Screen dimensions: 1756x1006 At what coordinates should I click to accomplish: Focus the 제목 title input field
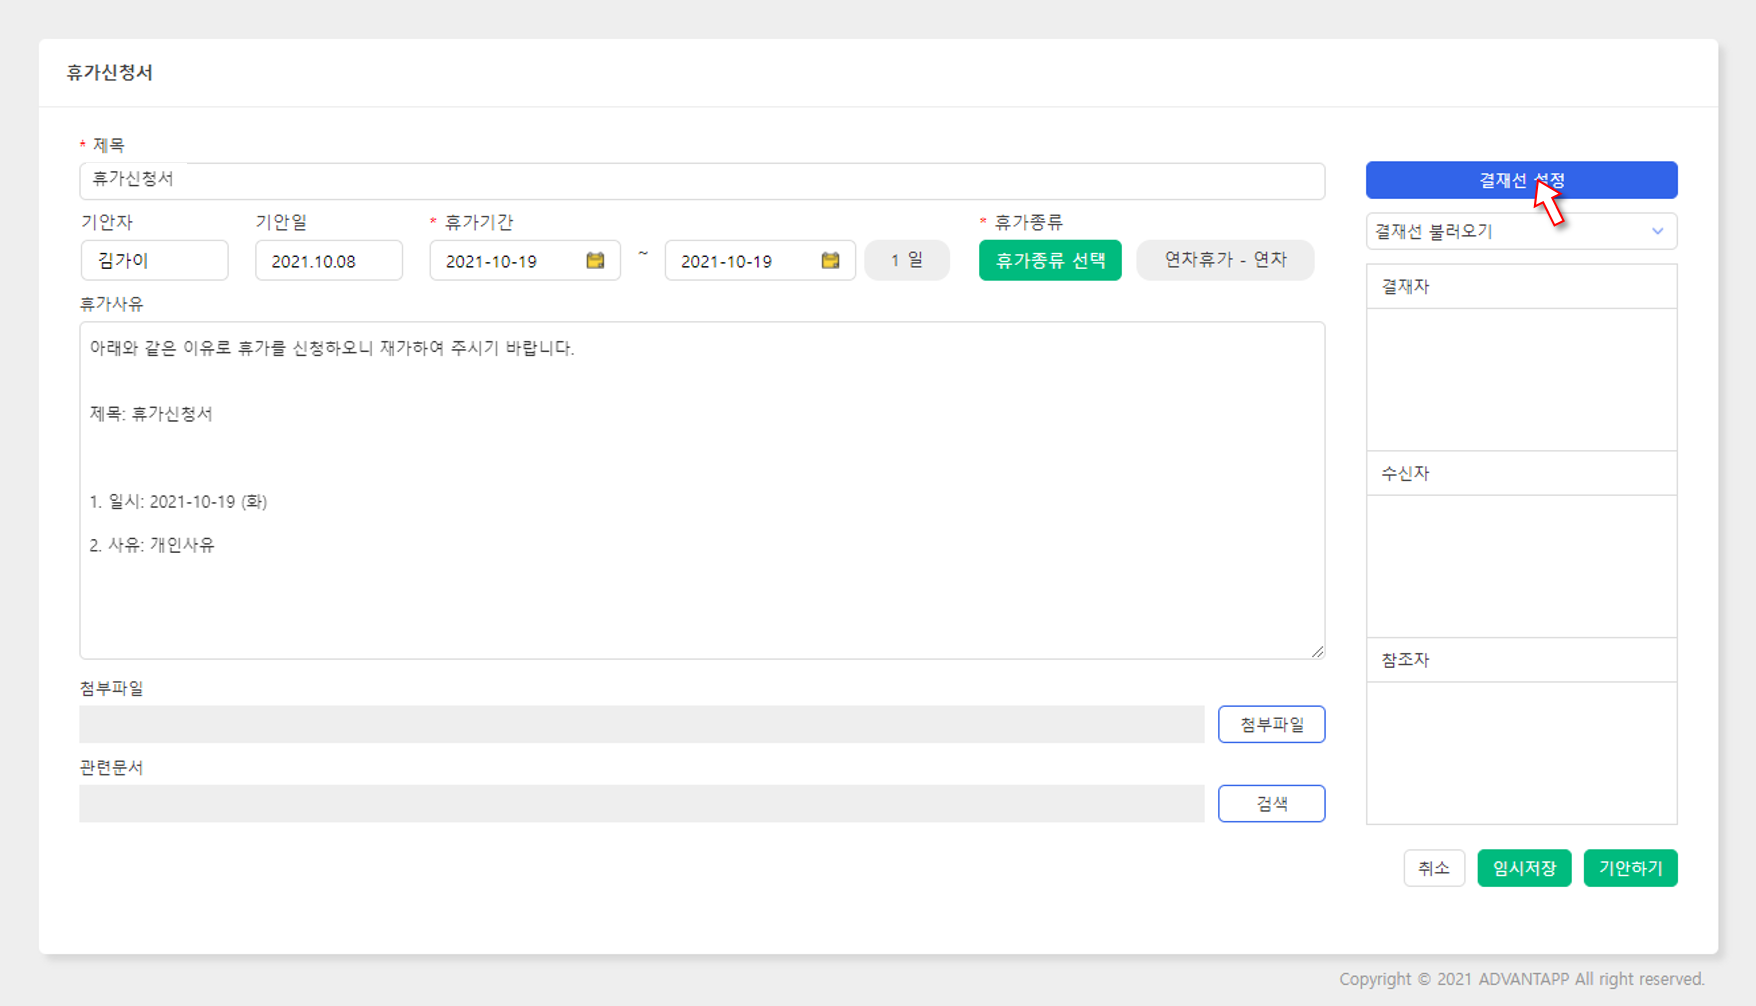702,180
